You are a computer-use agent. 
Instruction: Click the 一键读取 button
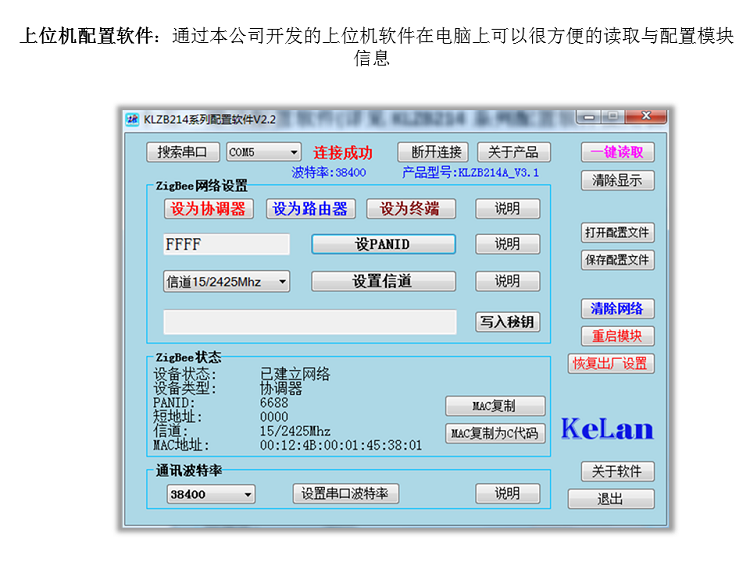[x=618, y=152]
